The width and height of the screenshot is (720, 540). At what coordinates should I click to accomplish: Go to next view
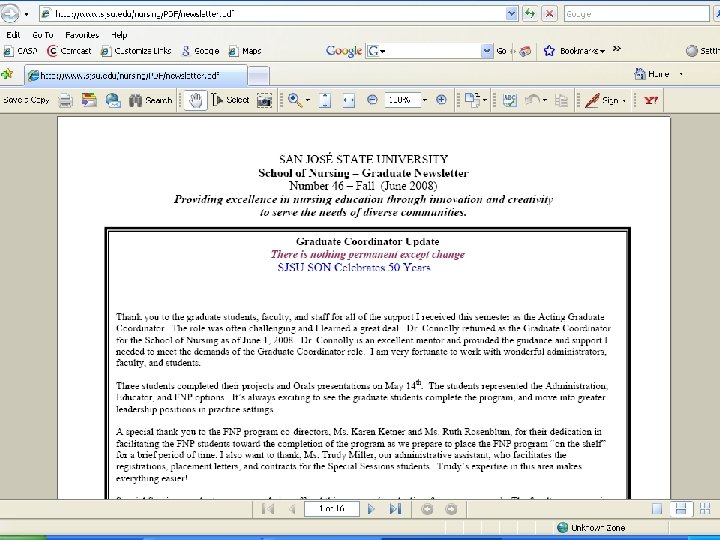point(451,509)
